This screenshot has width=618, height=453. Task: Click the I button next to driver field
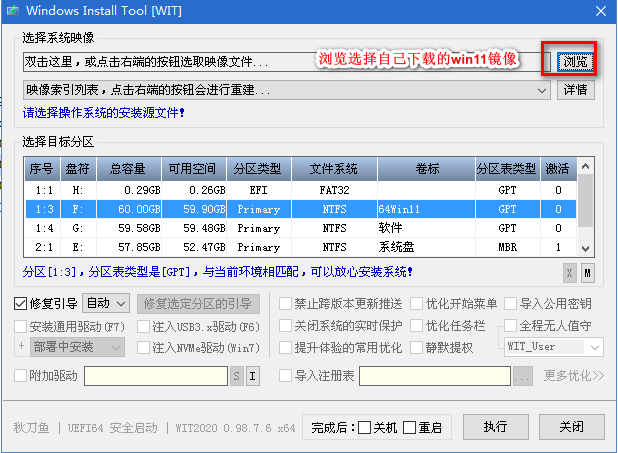tap(253, 376)
